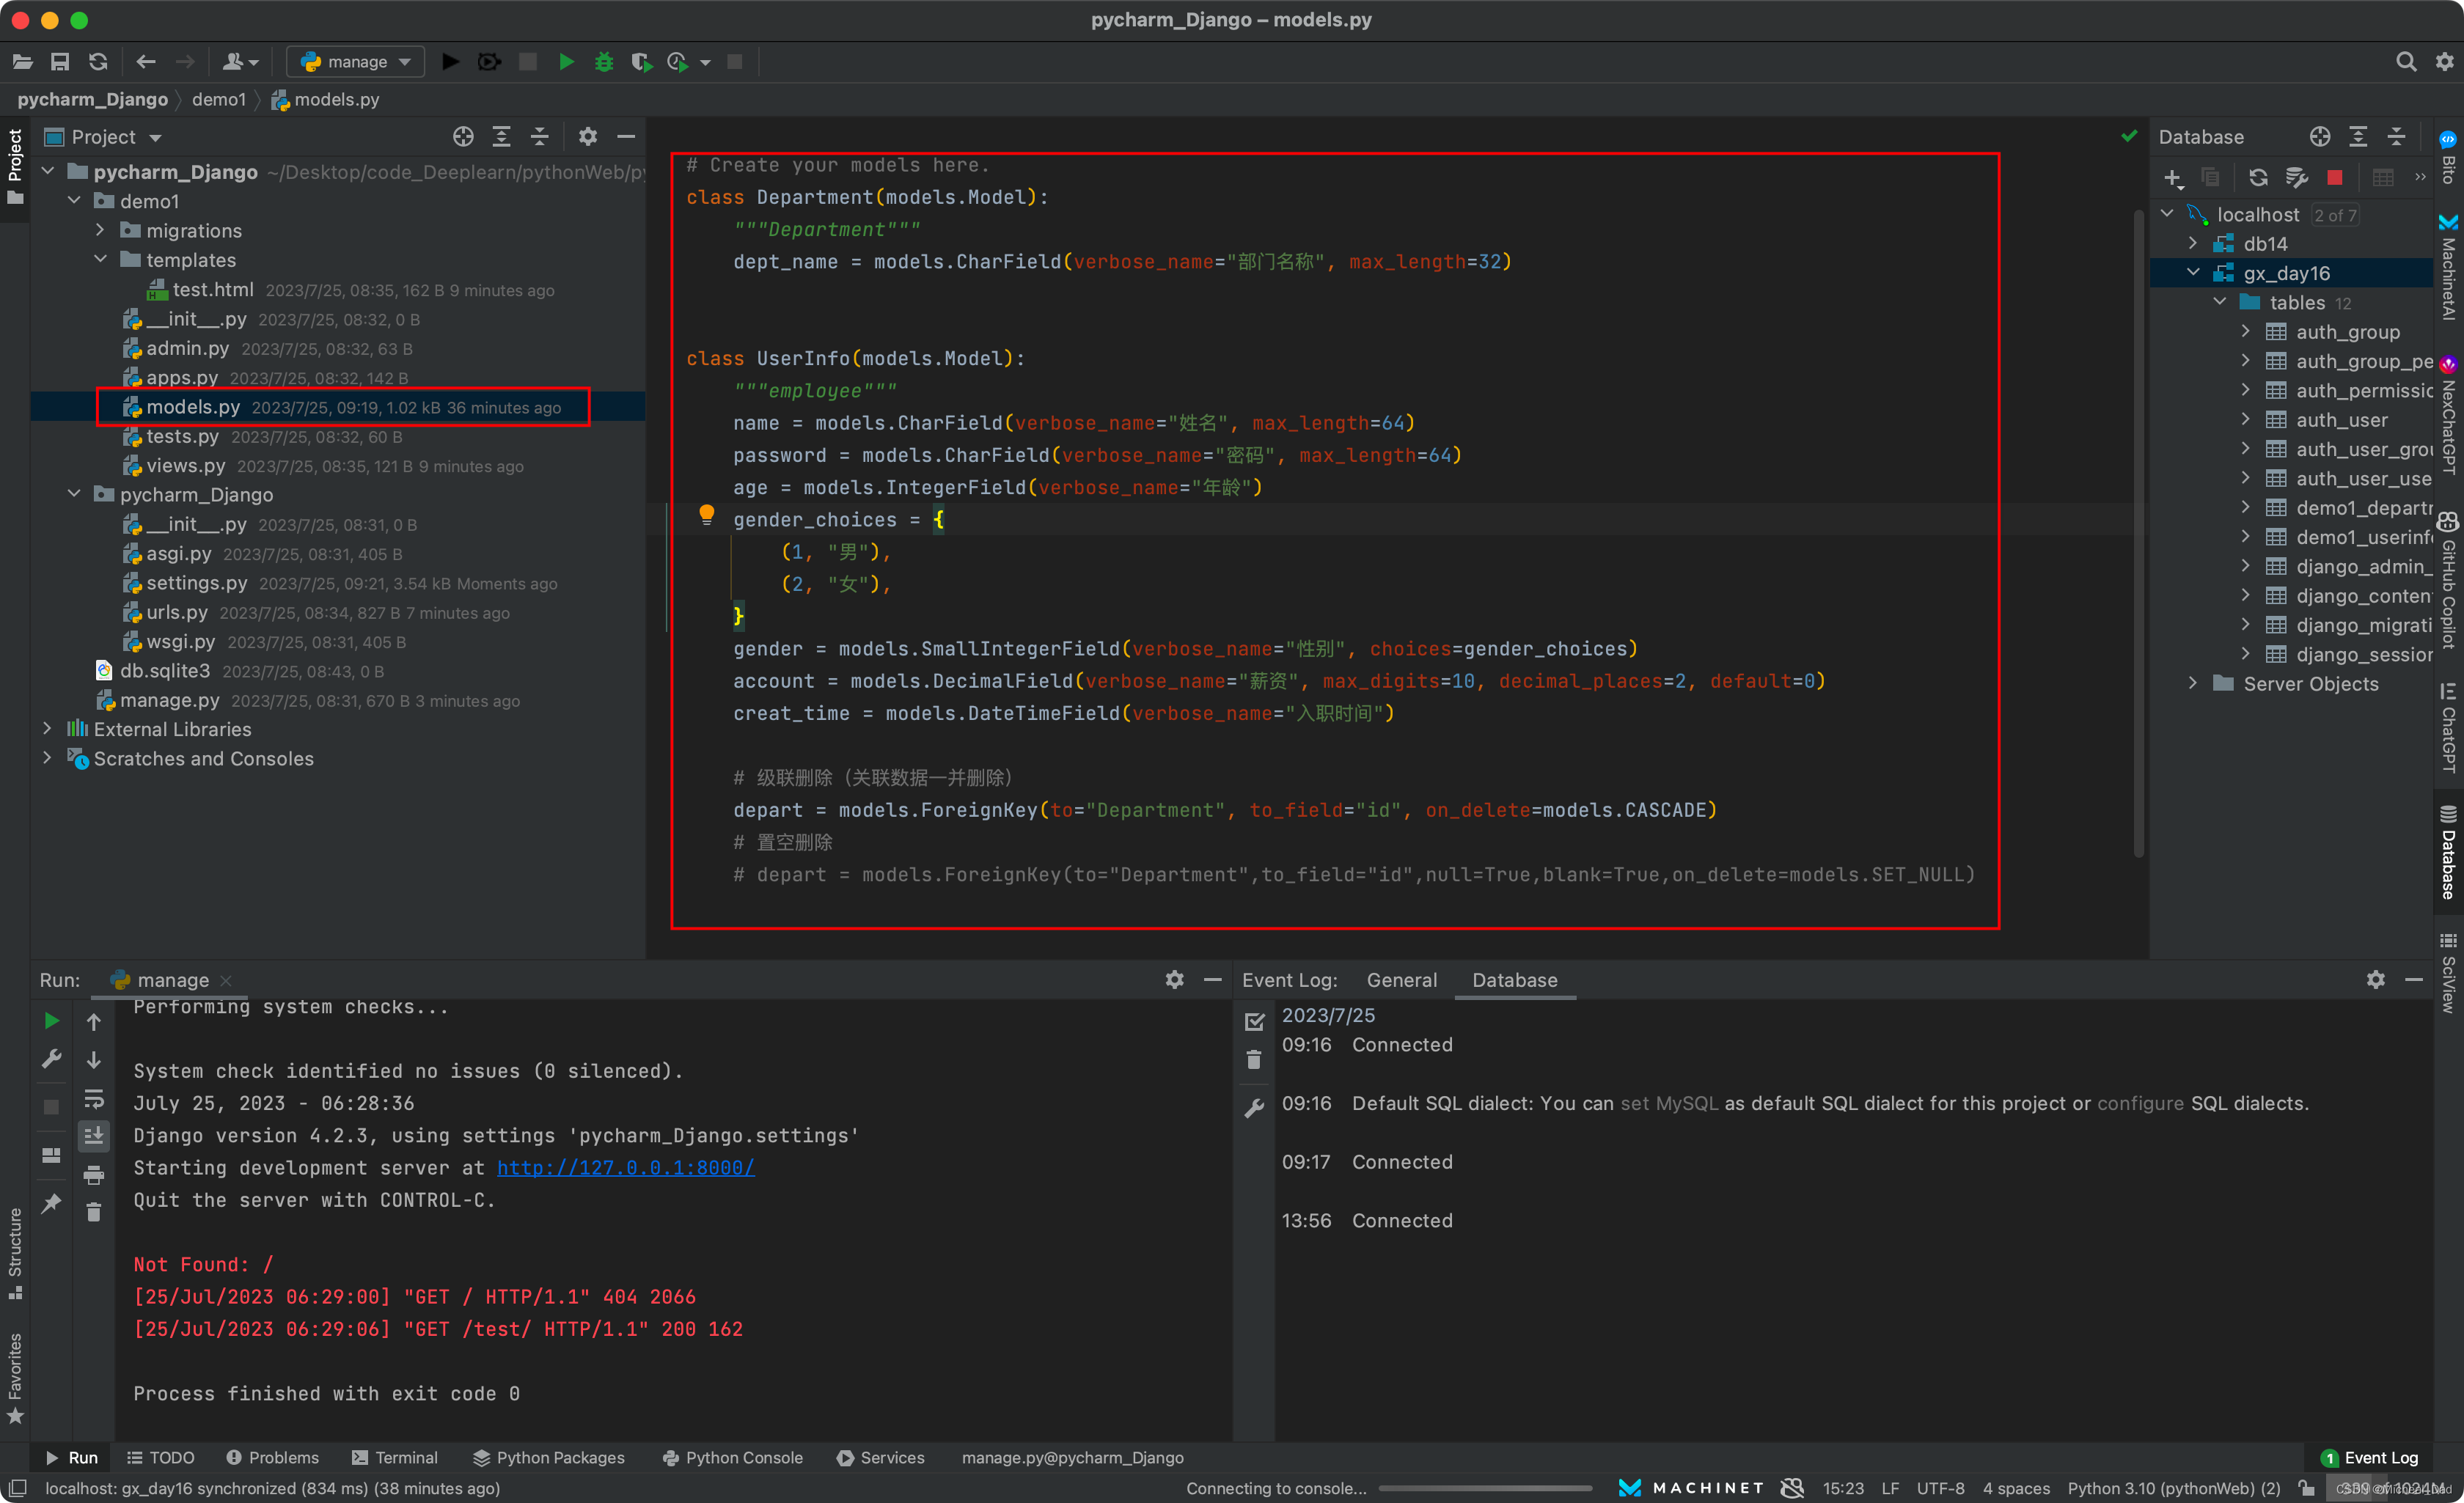Switch to the General event log tab
This screenshot has height=1503, width=2464.
(1401, 980)
